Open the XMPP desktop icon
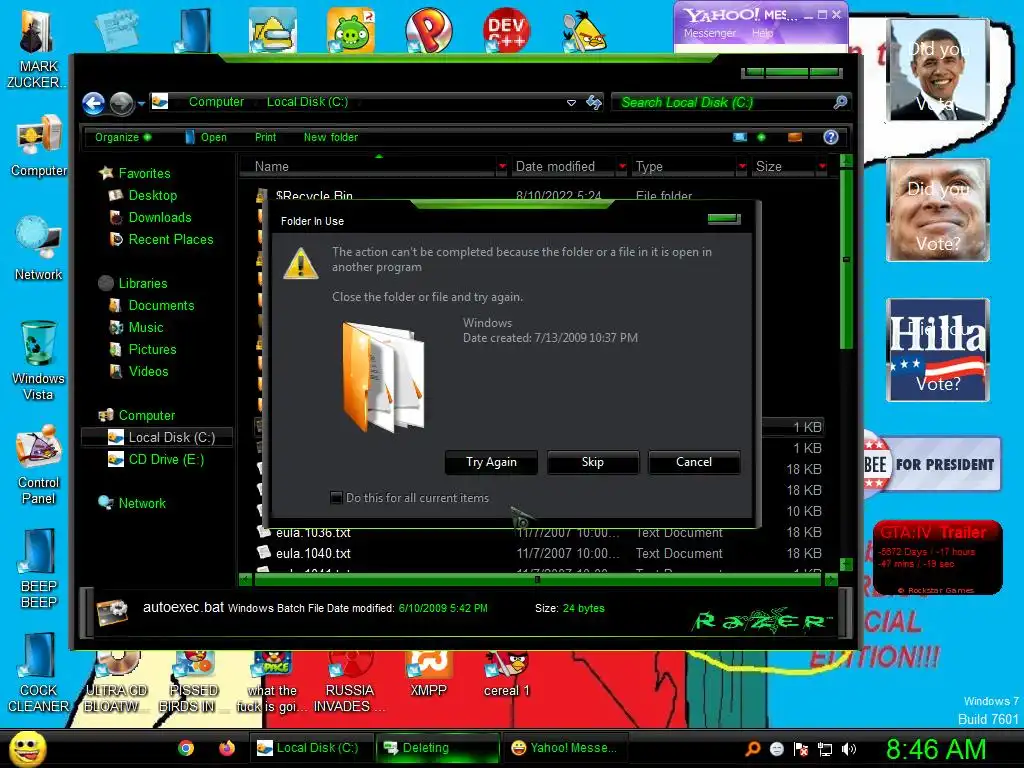 click(x=428, y=674)
